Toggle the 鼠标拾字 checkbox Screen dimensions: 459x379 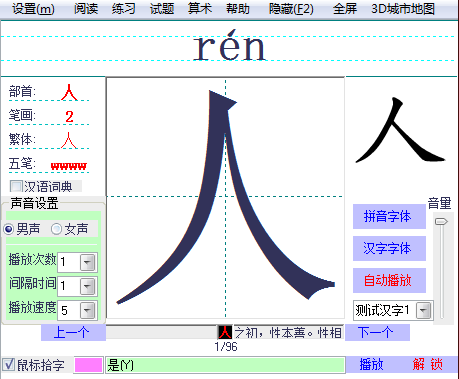pyautogui.click(x=8, y=365)
